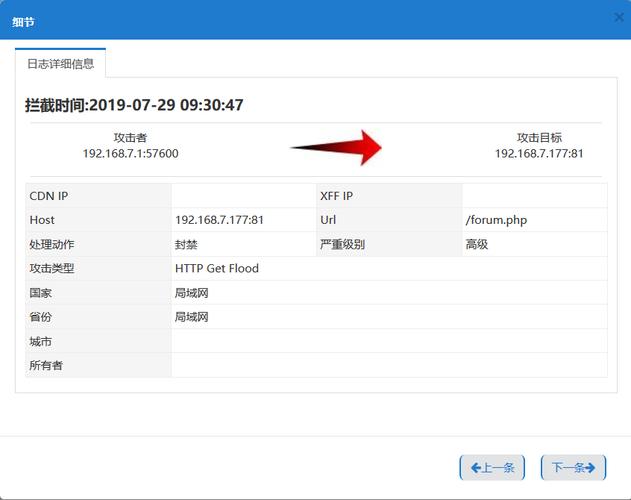Viewport: 631px width, 500px height.
Task: Click the 城市 label cell
Action: [x=99, y=341]
